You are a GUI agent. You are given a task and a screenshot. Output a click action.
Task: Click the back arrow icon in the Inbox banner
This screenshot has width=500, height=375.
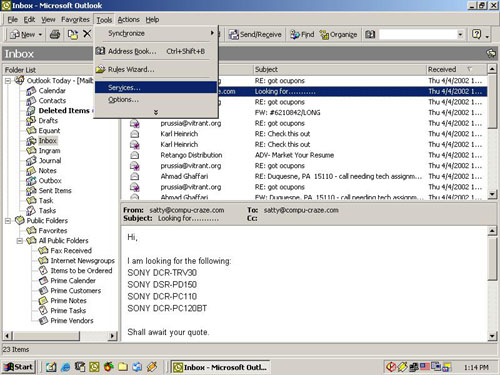click(x=491, y=53)
